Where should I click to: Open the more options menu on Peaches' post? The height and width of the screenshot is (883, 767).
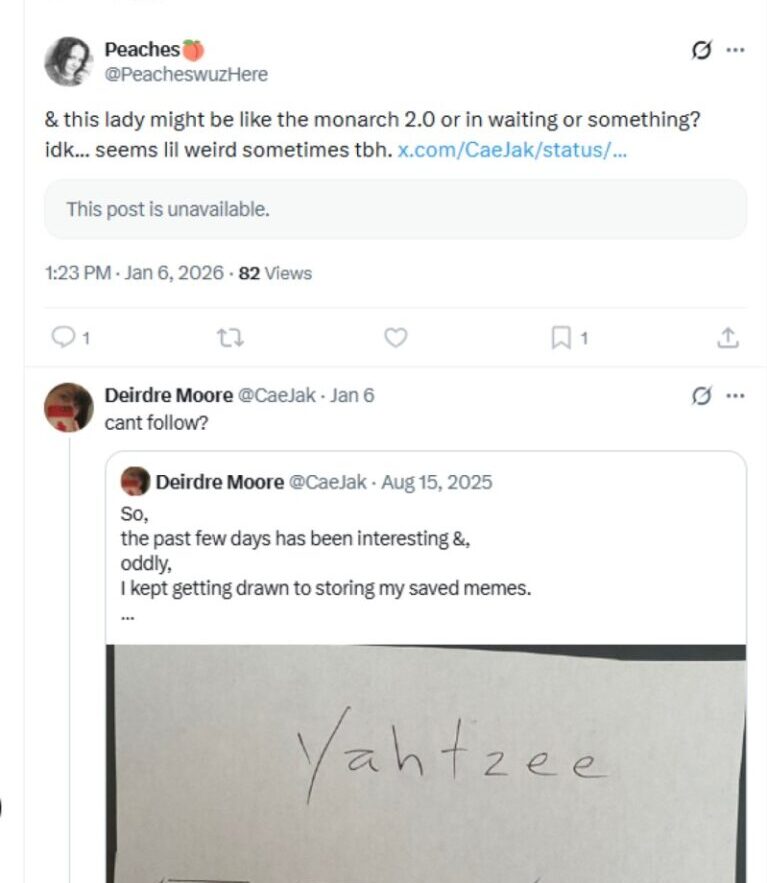point(736,51)
